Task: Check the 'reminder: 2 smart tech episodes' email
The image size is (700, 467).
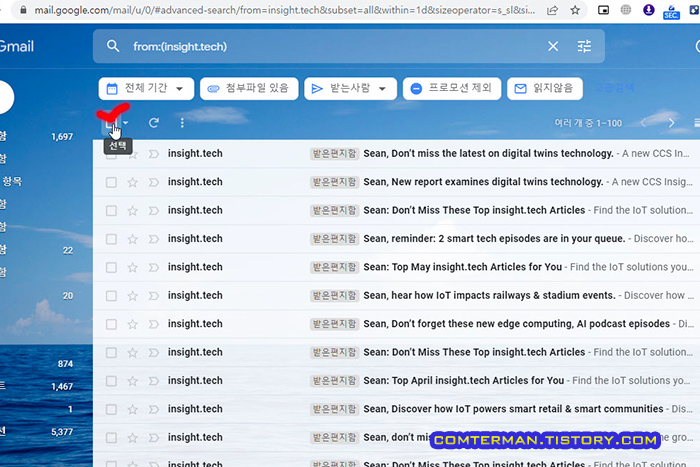Action: [x=111, y=239]
